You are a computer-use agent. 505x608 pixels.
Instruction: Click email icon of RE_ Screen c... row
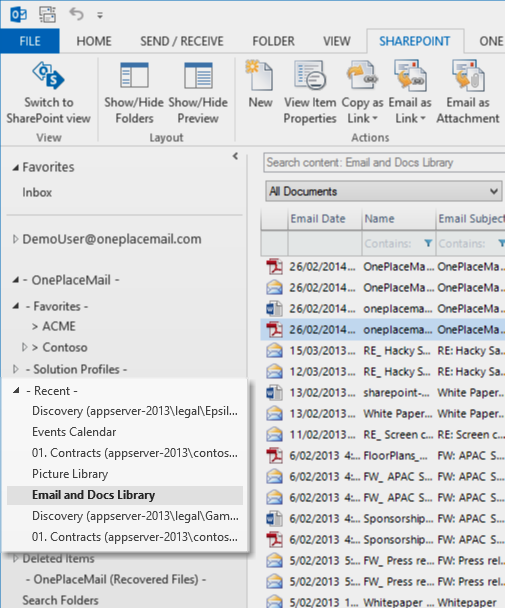pos(274,435)
